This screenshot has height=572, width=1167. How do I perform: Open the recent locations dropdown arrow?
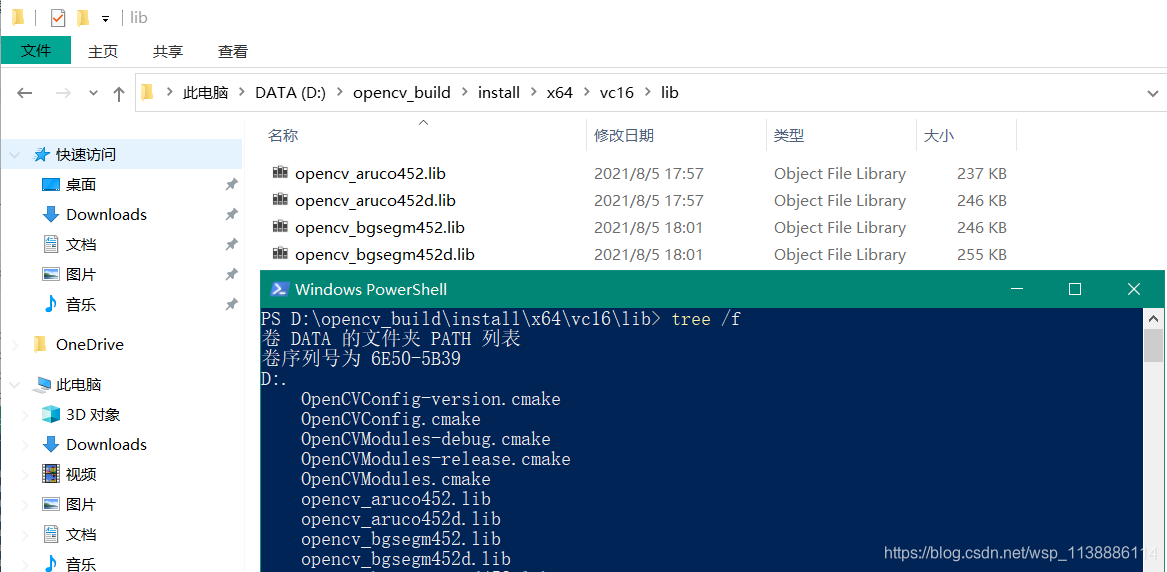[93, 93]
